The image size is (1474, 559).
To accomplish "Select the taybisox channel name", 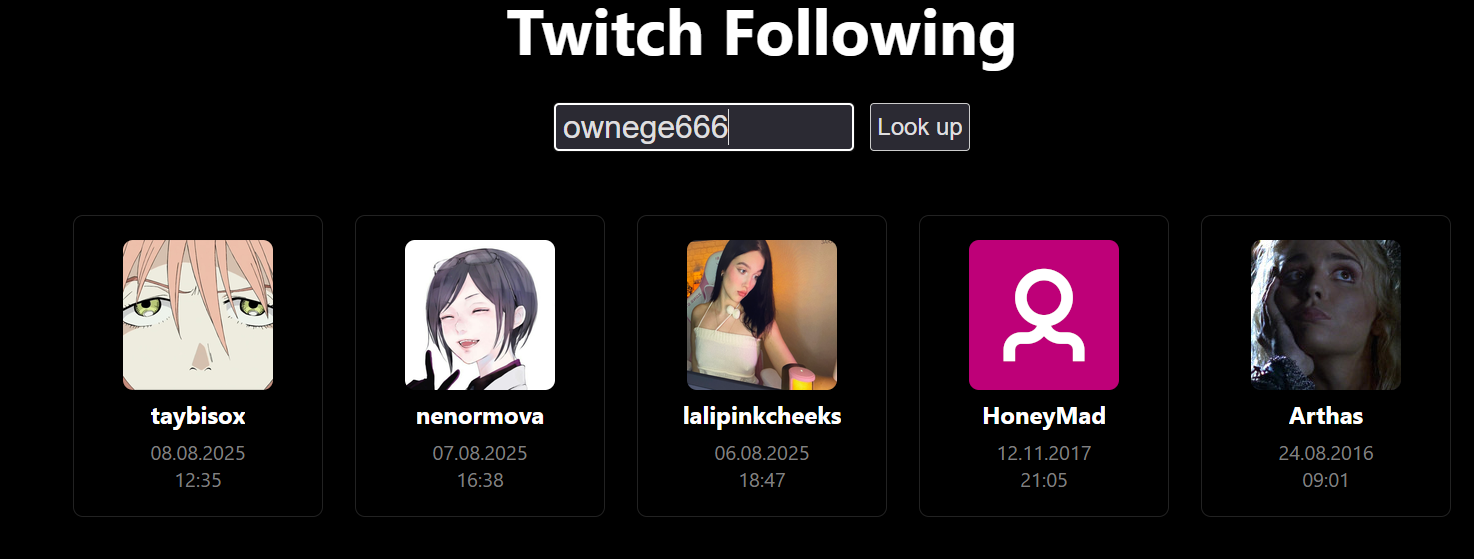I will pos(198,416).
